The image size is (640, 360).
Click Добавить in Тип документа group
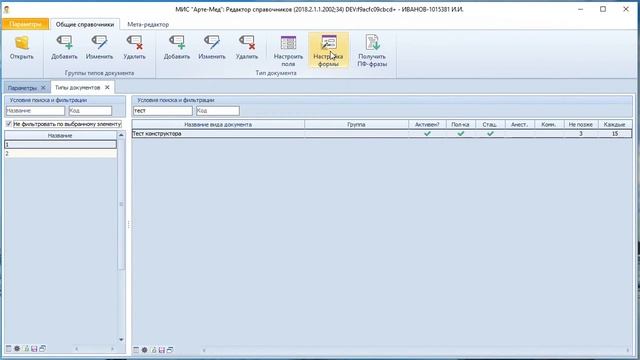tap(177, 47)
